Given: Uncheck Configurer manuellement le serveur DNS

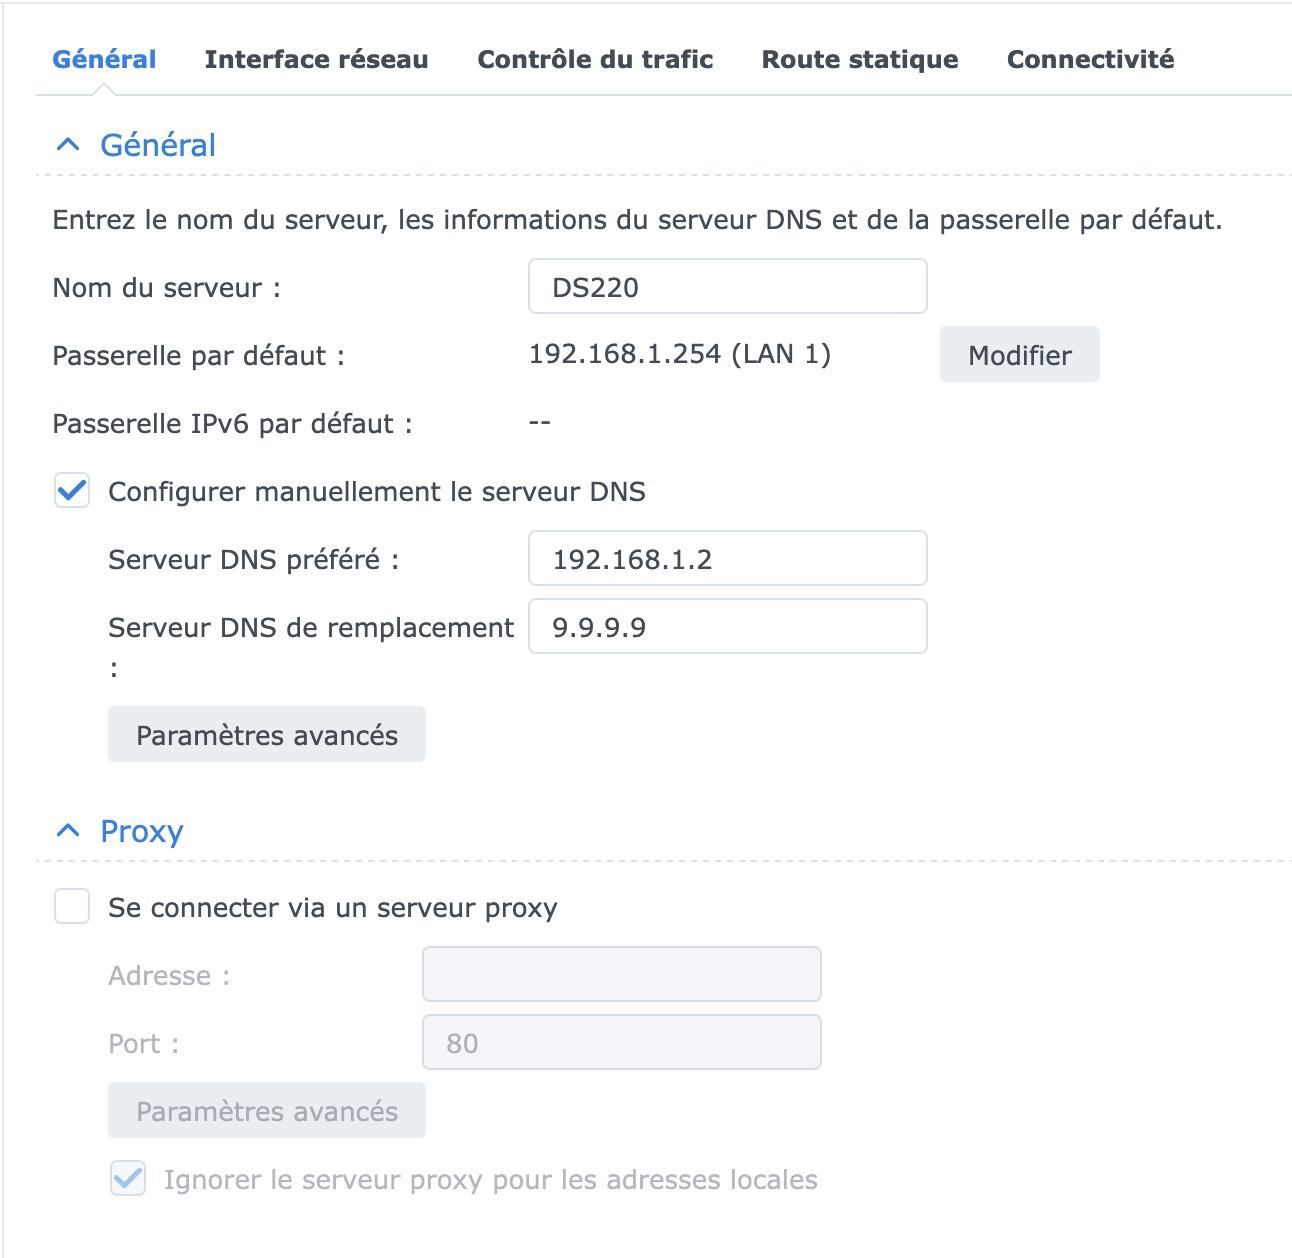Looking at the screenshot, I should click(x=72, y=492).
